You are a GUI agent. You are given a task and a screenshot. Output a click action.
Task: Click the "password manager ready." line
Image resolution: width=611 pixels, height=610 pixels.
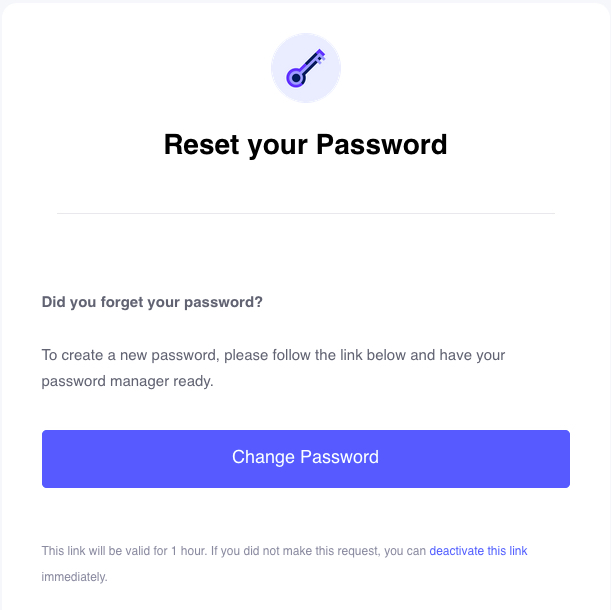(x=127, y=381)
